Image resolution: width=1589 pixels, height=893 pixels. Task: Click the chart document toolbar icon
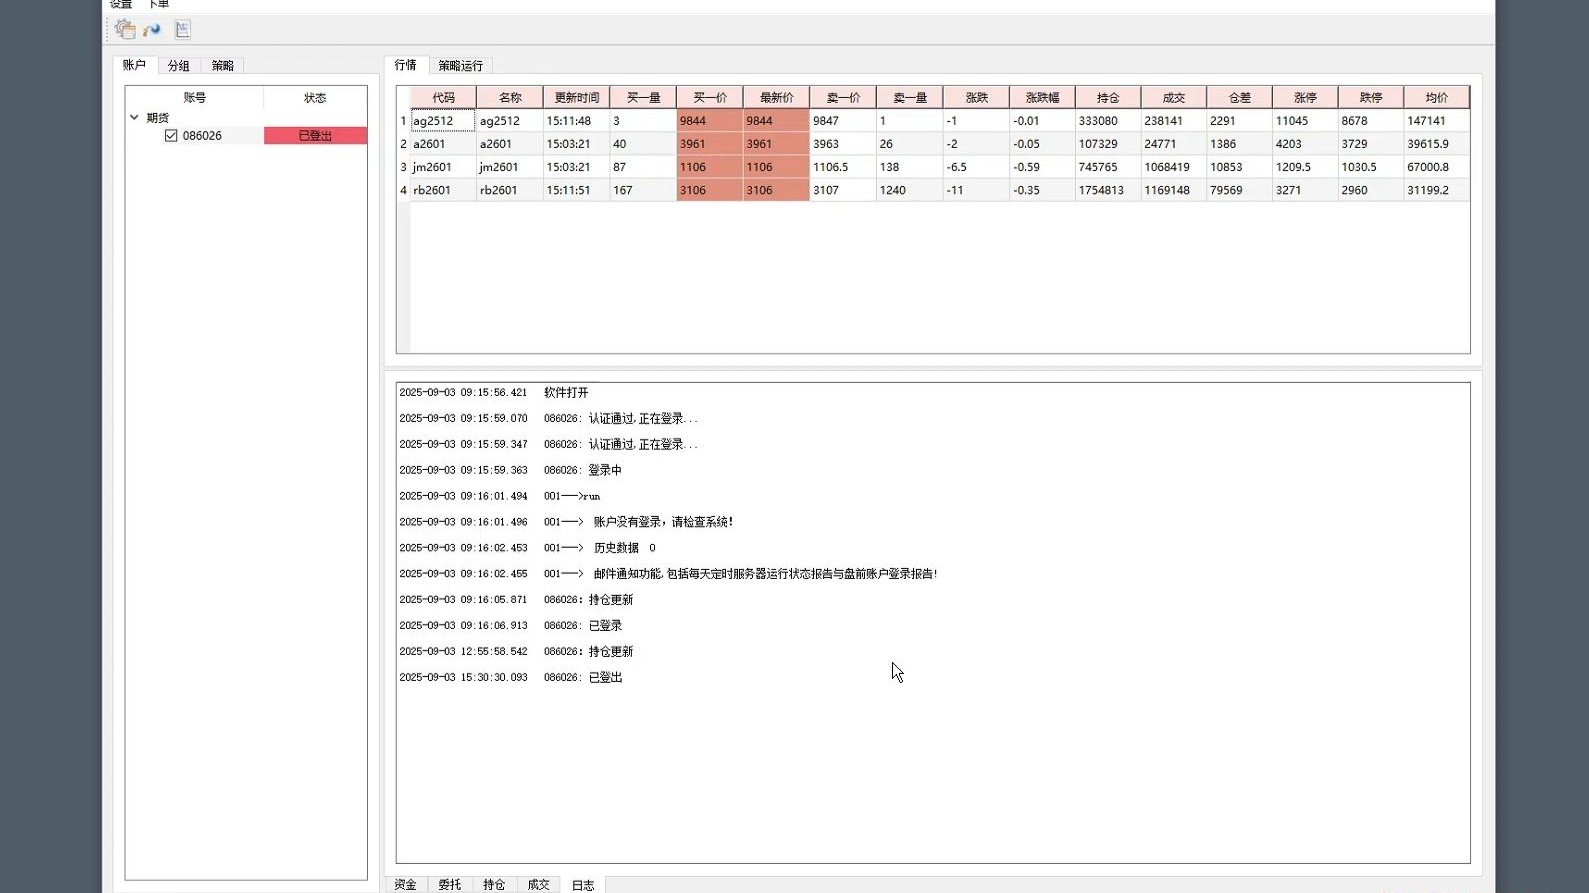point(182,30)
